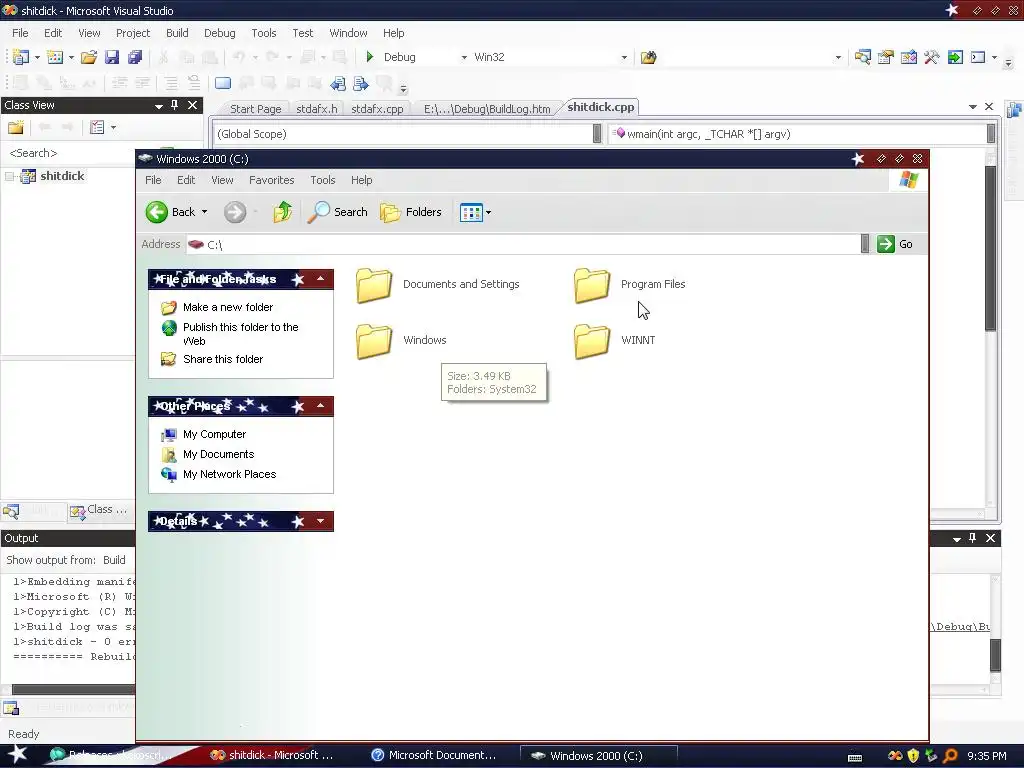The height and width of the screenshot is (768, 1024).
Task: Select Program Files folder icon
Action: tap(592, 285)
